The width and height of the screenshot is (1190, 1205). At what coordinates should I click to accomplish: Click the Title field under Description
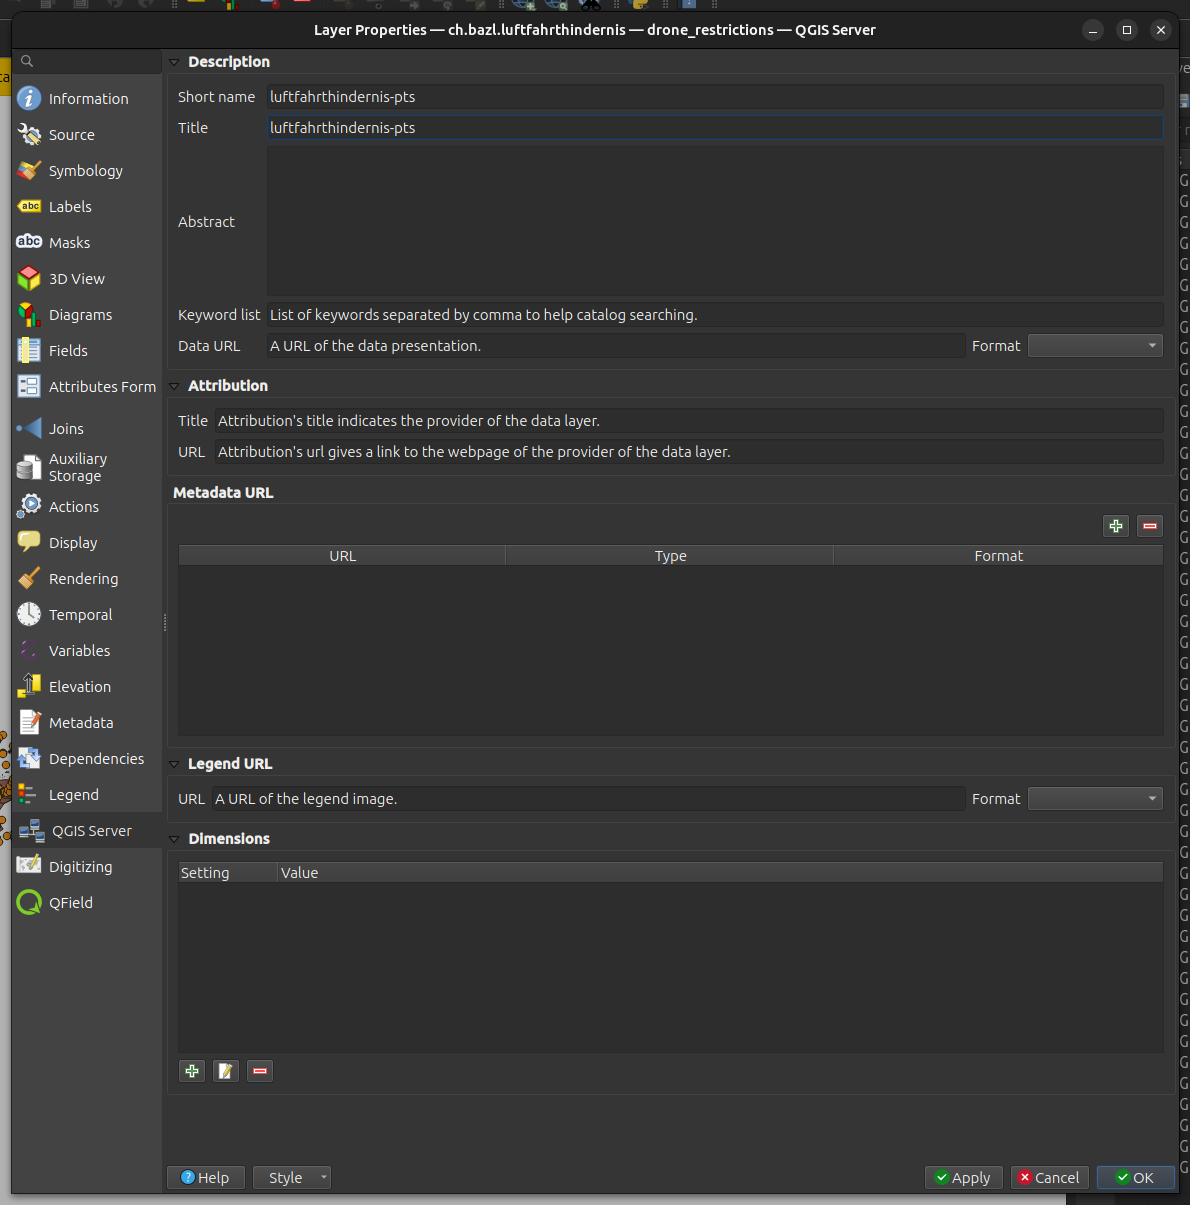(715, 128)
